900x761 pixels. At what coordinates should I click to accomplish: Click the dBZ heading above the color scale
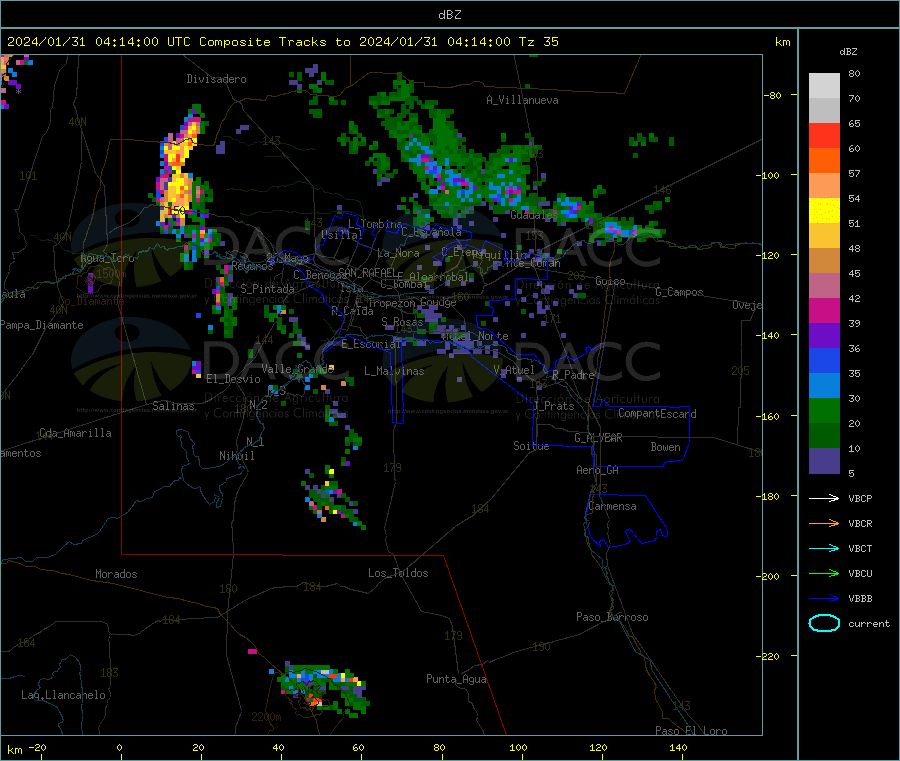coord(848,52)
